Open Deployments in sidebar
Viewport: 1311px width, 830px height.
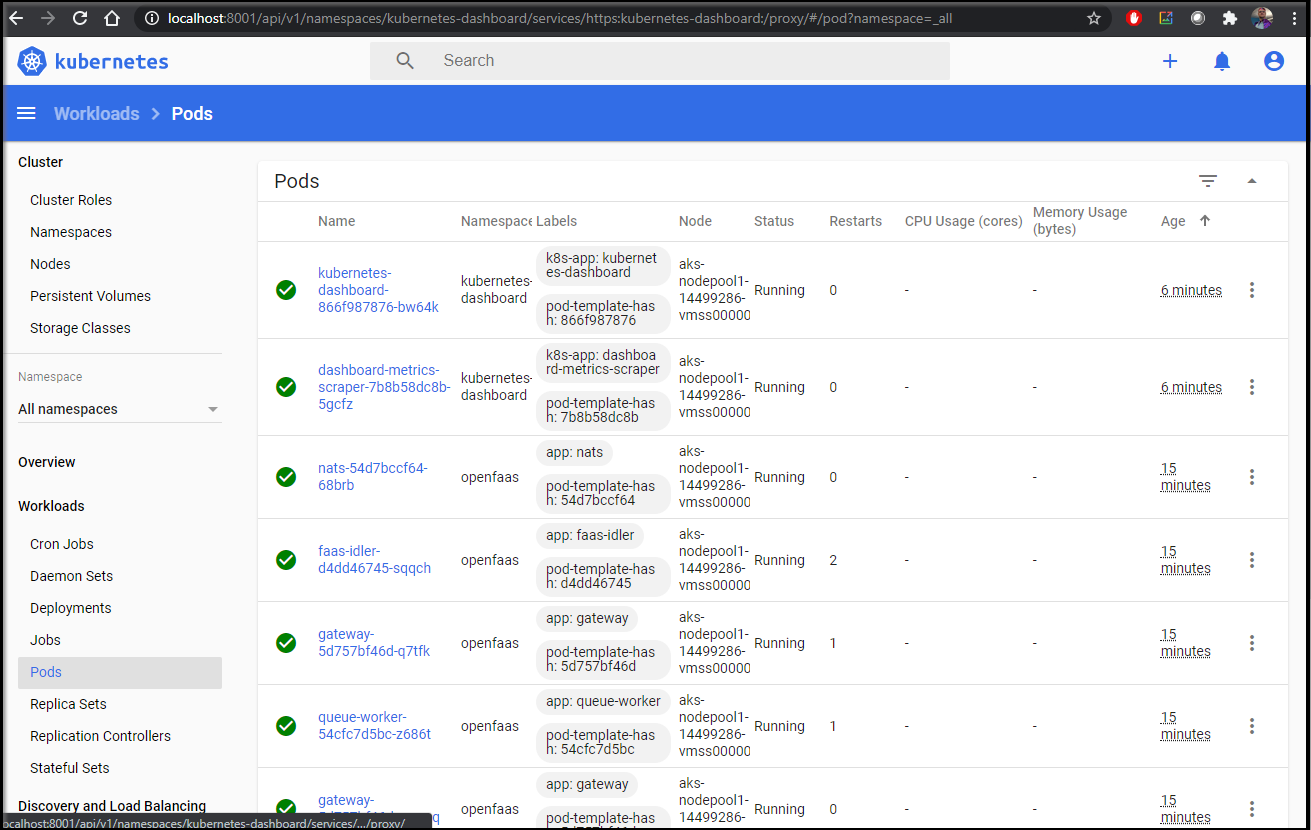click(71, 608)
